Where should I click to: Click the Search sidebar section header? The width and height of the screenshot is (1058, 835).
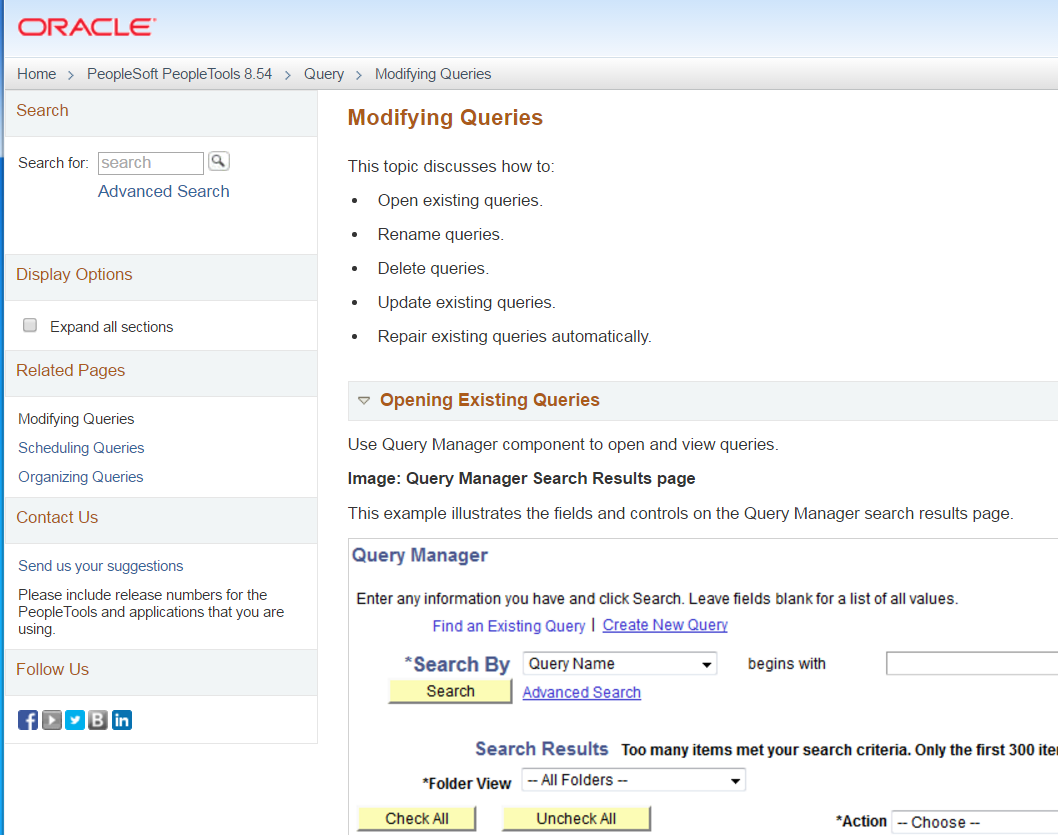161,111
